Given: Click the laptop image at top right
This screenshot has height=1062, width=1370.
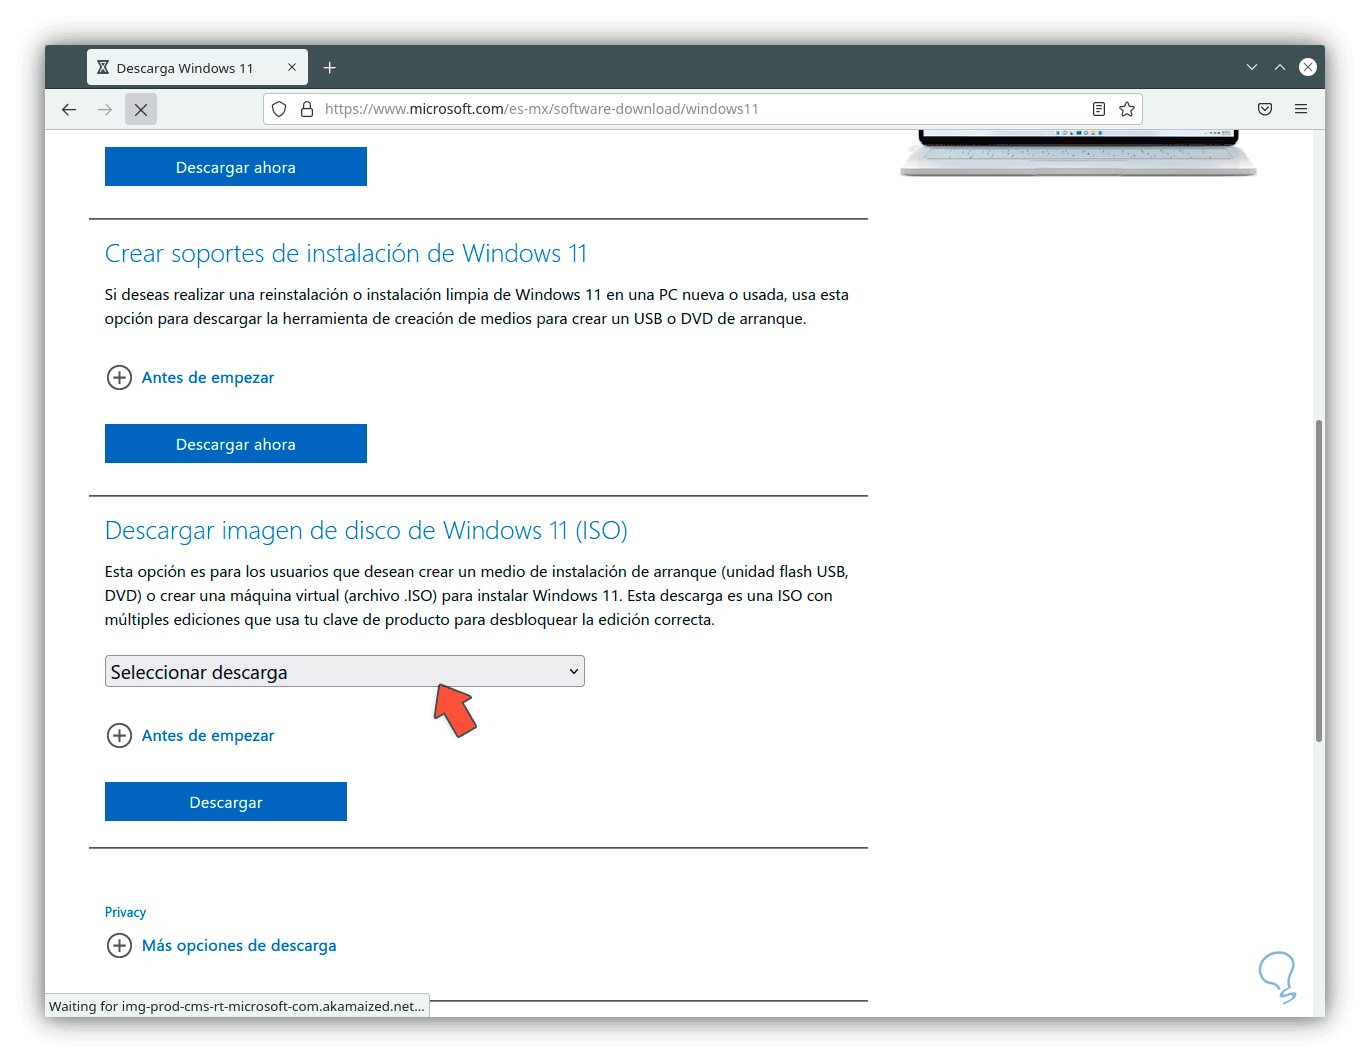Looking at the screenshot, I should pyautogui.click(x=1078, y=153).
